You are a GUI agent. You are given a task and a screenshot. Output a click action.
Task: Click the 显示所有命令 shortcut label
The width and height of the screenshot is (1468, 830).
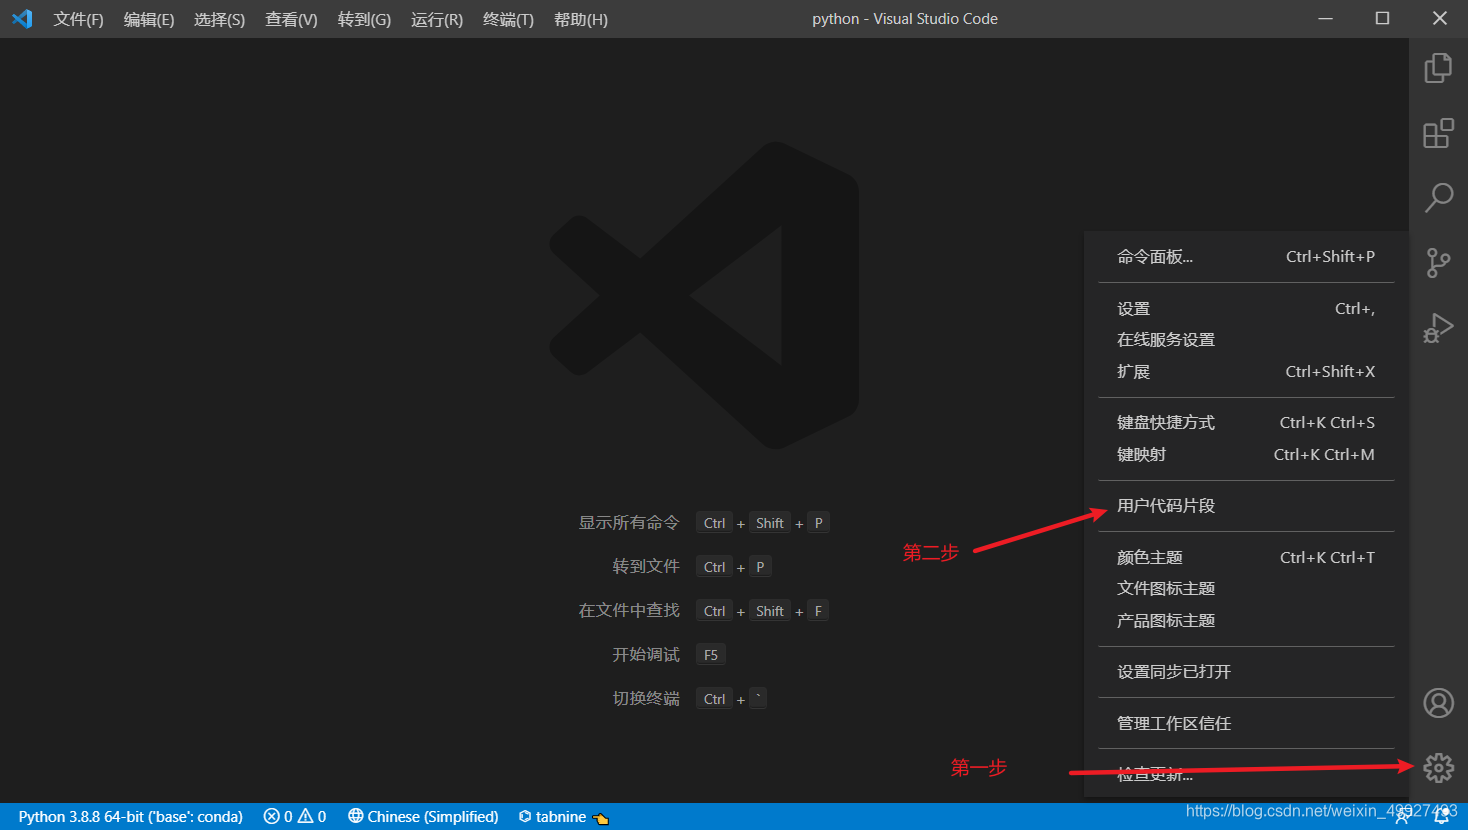click(x=629, y=523)
